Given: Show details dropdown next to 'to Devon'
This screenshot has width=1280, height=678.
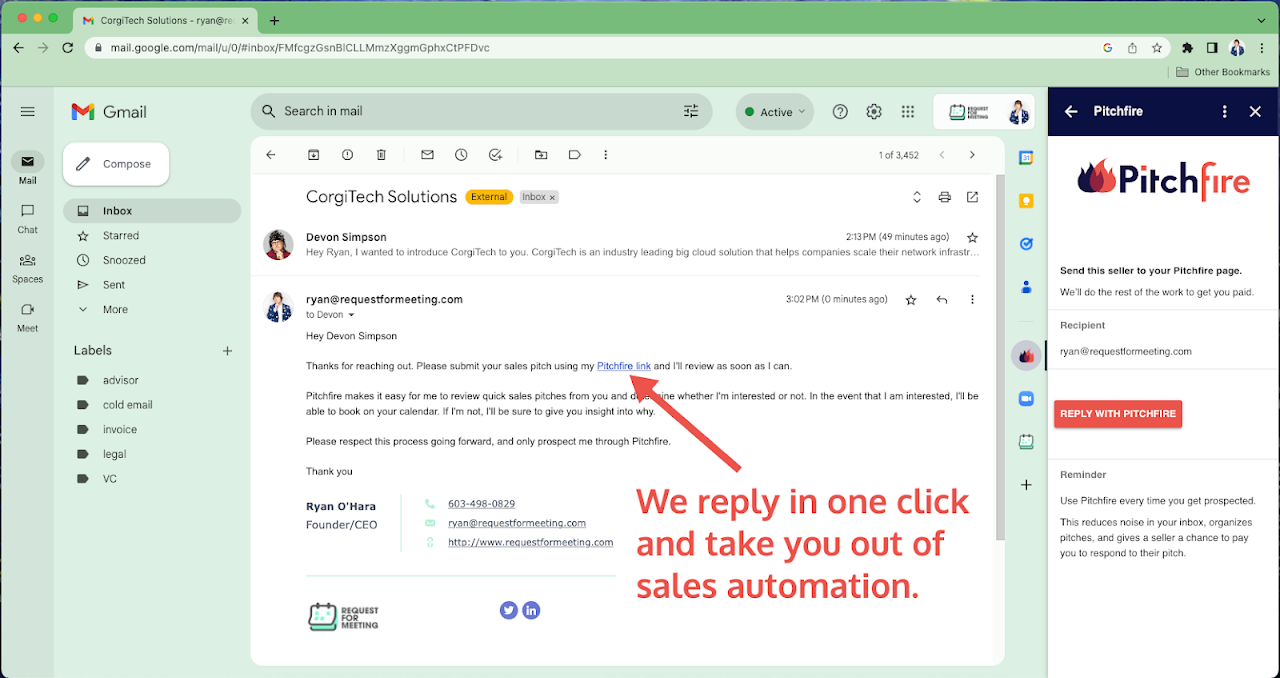Looking at the screenshot, I should coord(351,315).
